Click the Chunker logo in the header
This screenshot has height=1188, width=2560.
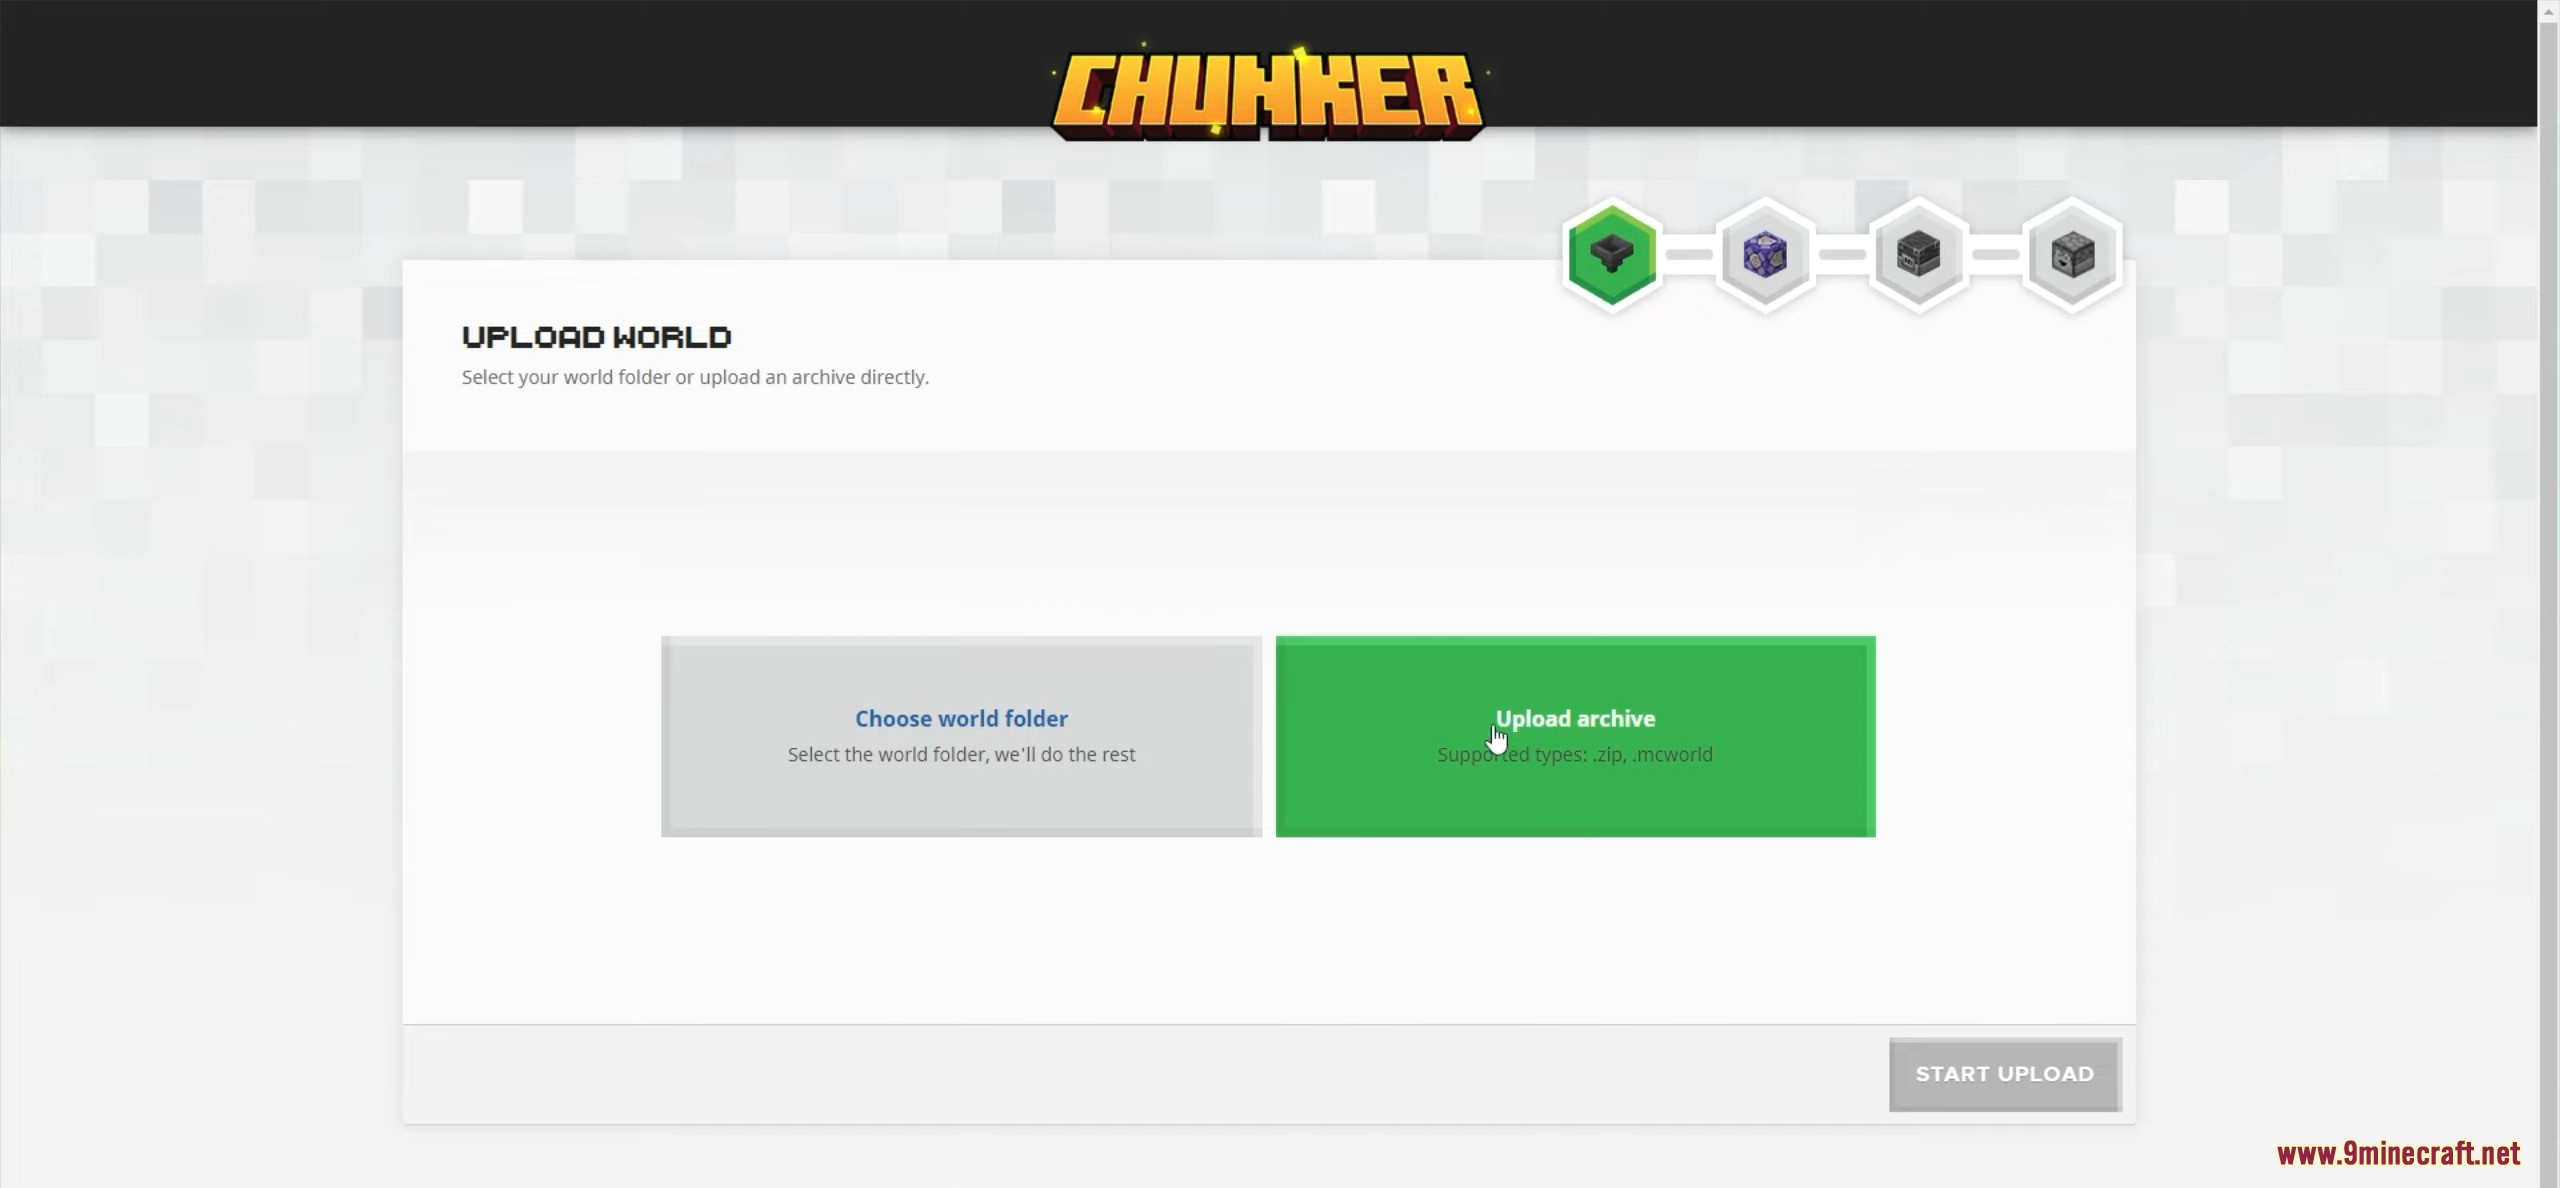click(1268, 92)
